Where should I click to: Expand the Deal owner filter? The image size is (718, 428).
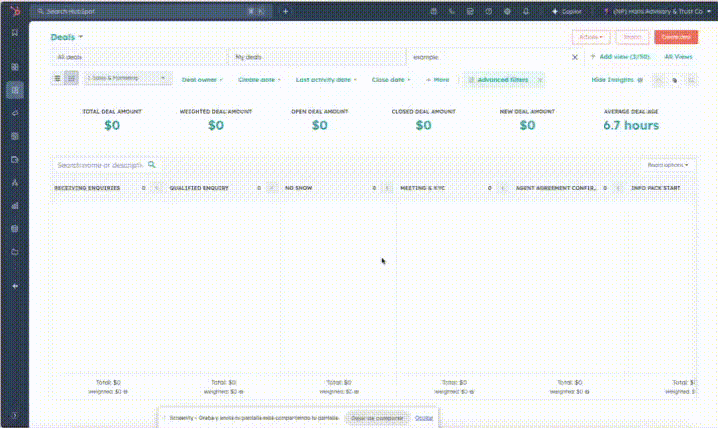click(x=202, y=78)
